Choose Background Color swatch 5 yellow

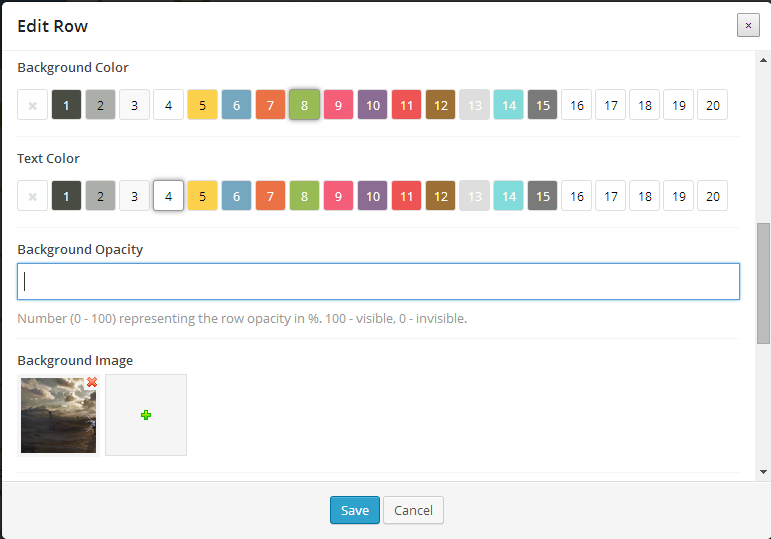coord(203,105)
